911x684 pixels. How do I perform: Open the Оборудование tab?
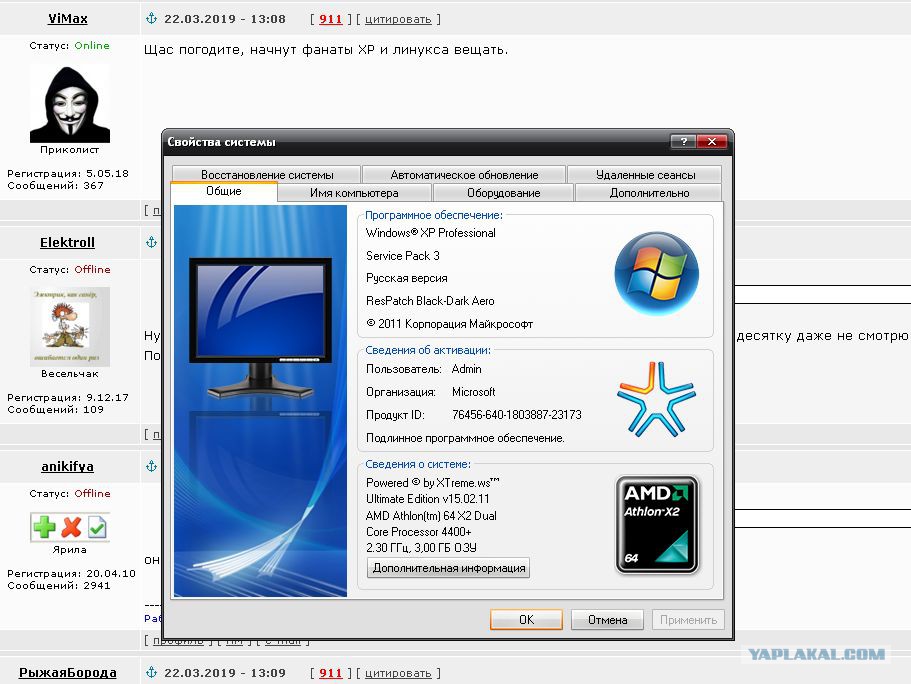click(x=504, y=192)
